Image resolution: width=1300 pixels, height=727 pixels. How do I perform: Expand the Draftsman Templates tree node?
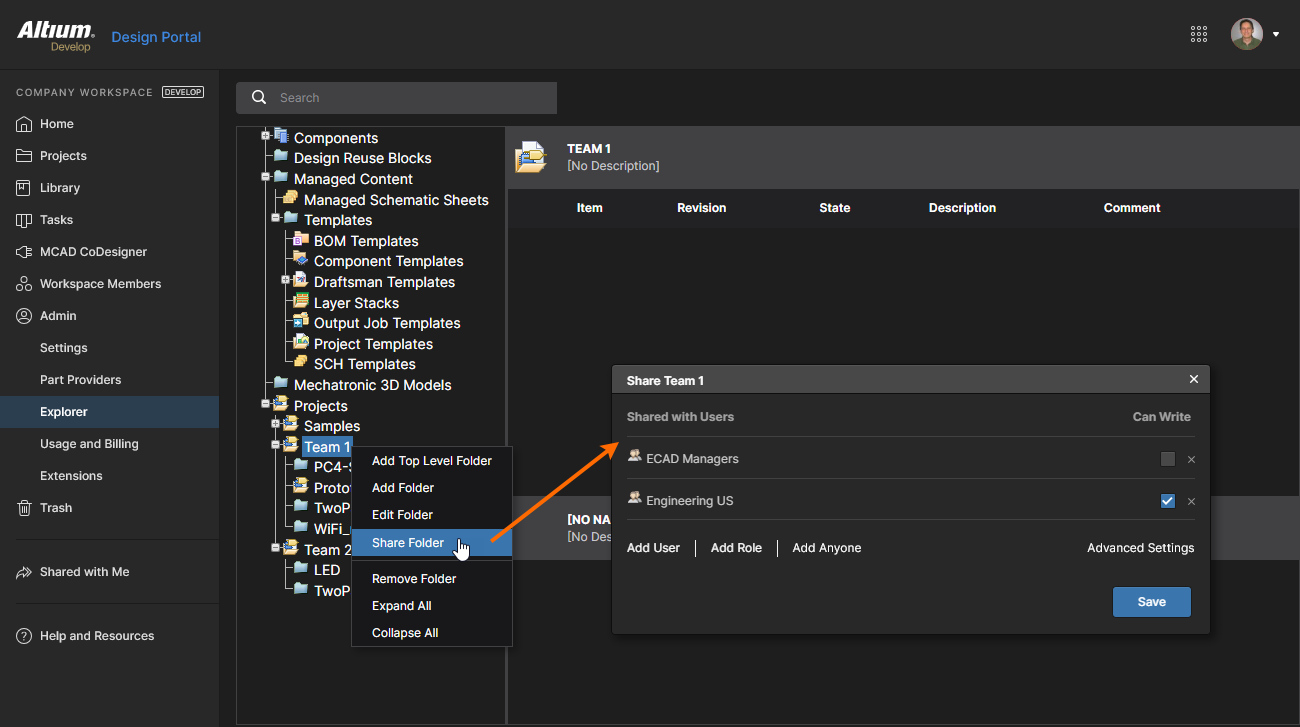click(286, 280)
